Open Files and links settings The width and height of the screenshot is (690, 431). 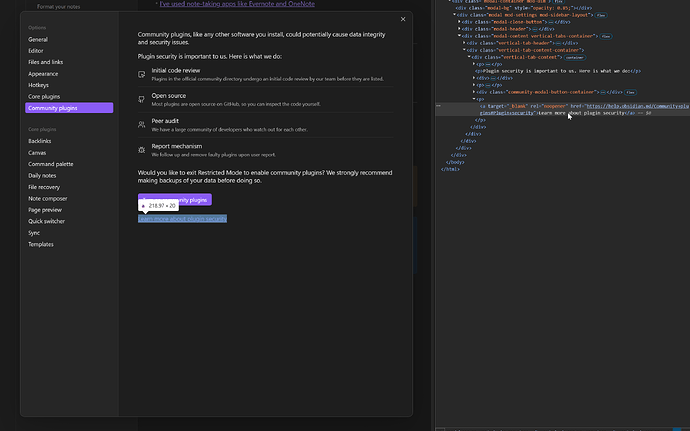(x=46, y=62)
